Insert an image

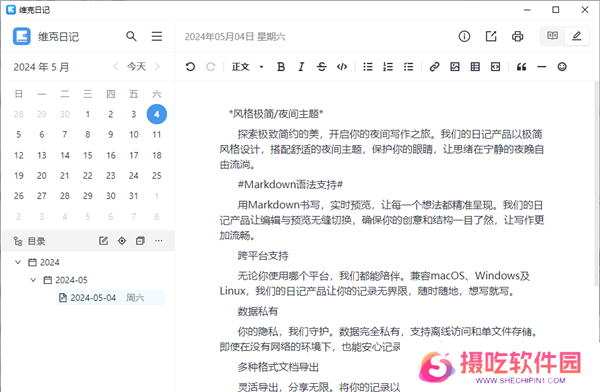click(x=455, y=67)
